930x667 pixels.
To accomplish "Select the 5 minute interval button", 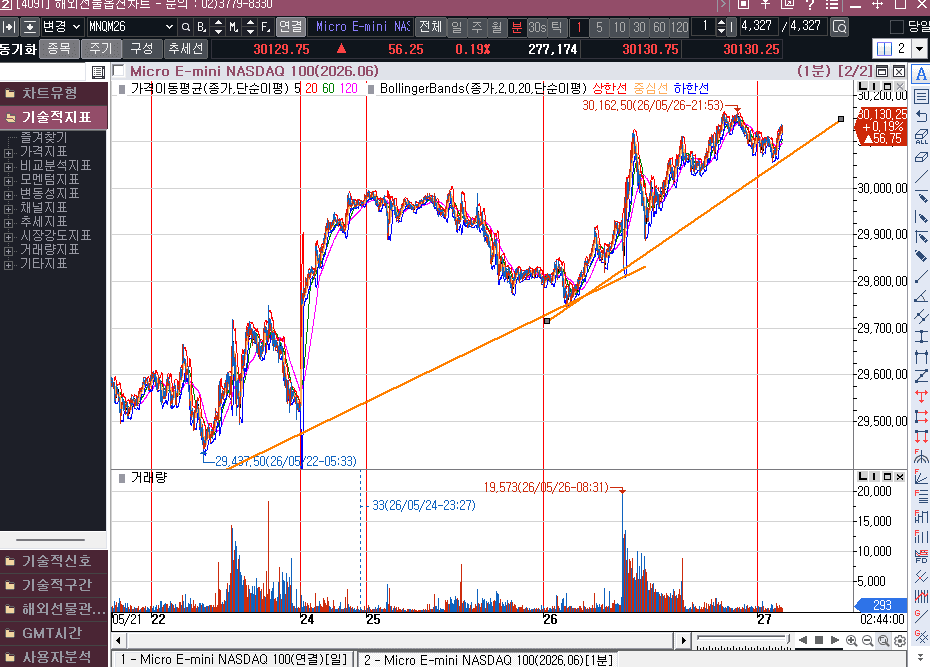I will 599,27.
